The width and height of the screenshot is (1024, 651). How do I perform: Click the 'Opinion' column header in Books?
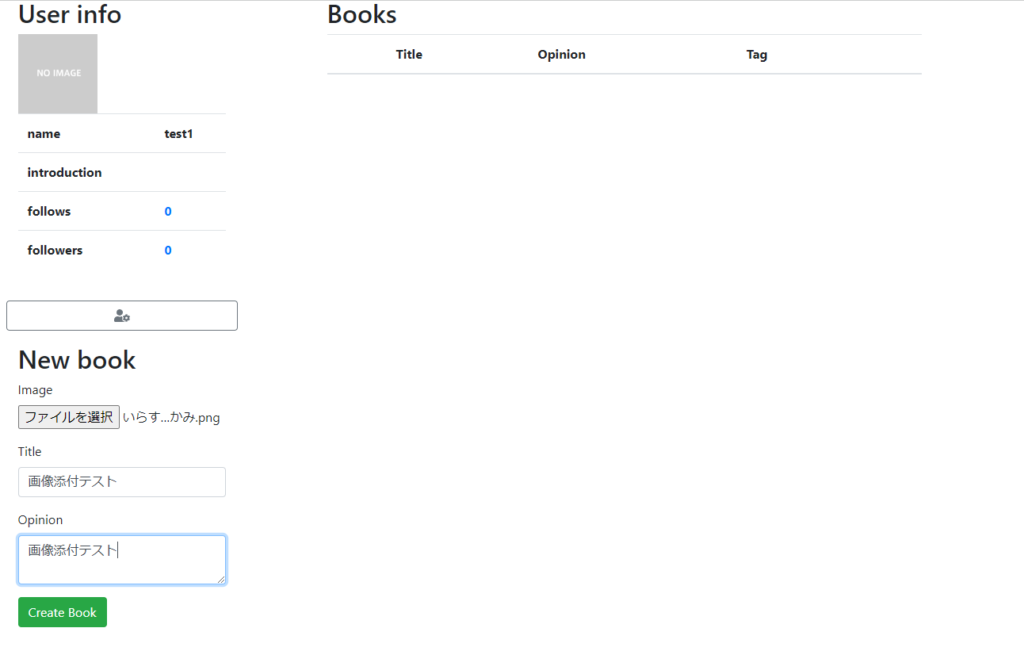click(x=562, y=55)
